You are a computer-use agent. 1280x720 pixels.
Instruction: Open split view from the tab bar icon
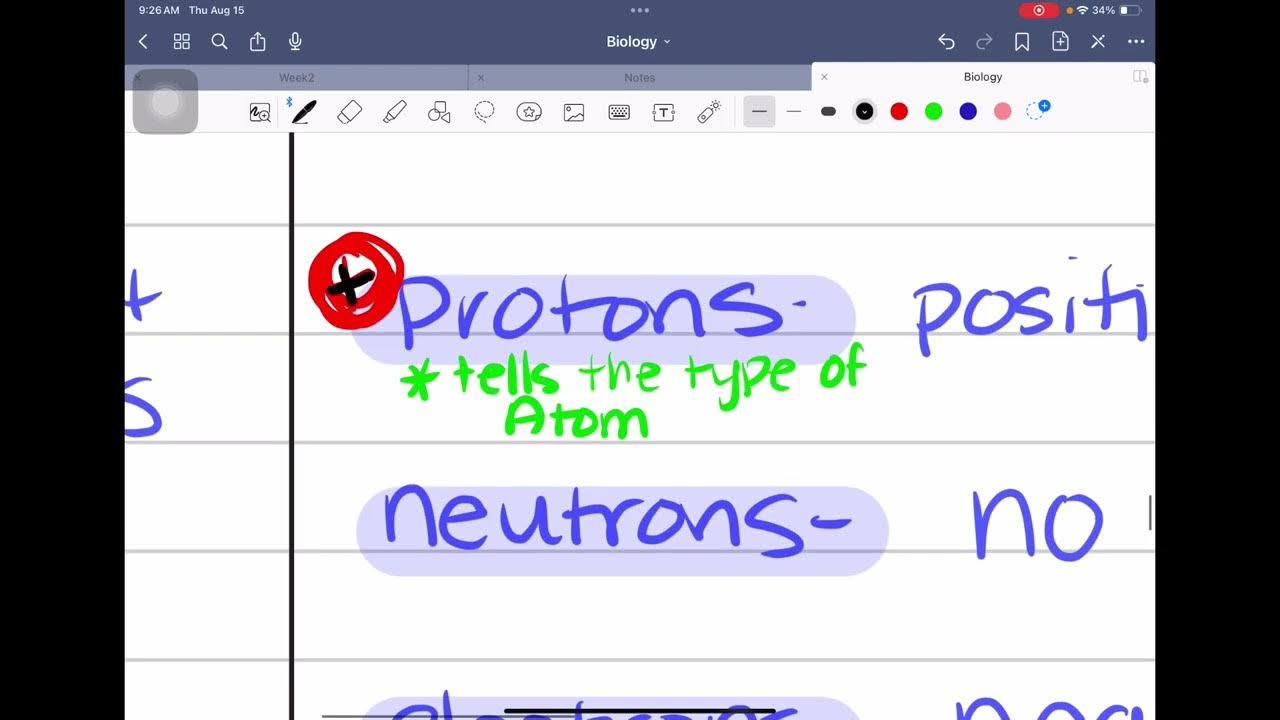1140,77
